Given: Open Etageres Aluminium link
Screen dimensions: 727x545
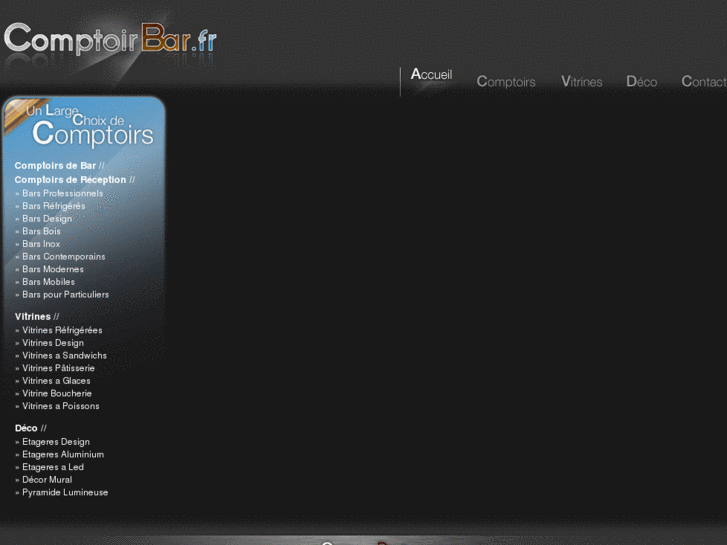Looking at the screenshot, I should (x=63, y=455).
